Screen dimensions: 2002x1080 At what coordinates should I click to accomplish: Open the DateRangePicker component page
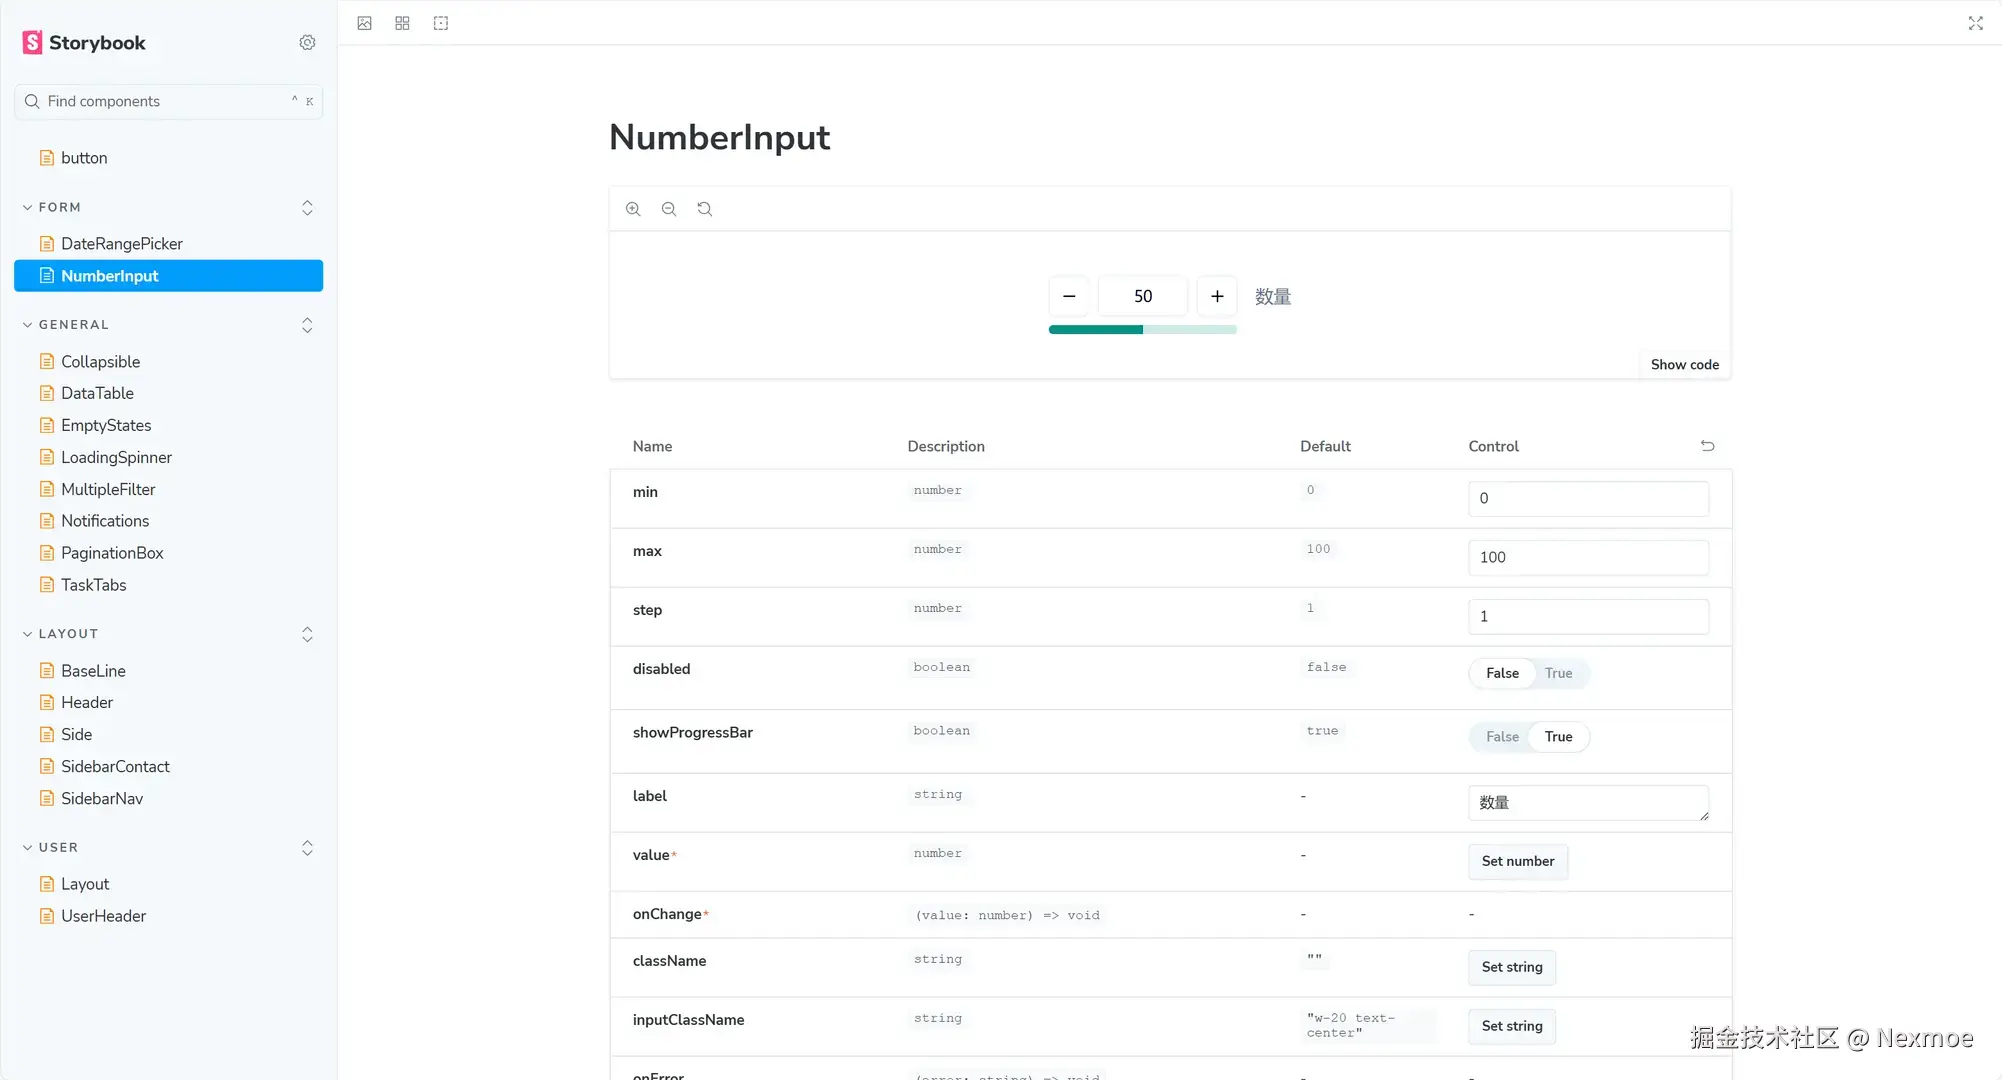click(121, 244)
